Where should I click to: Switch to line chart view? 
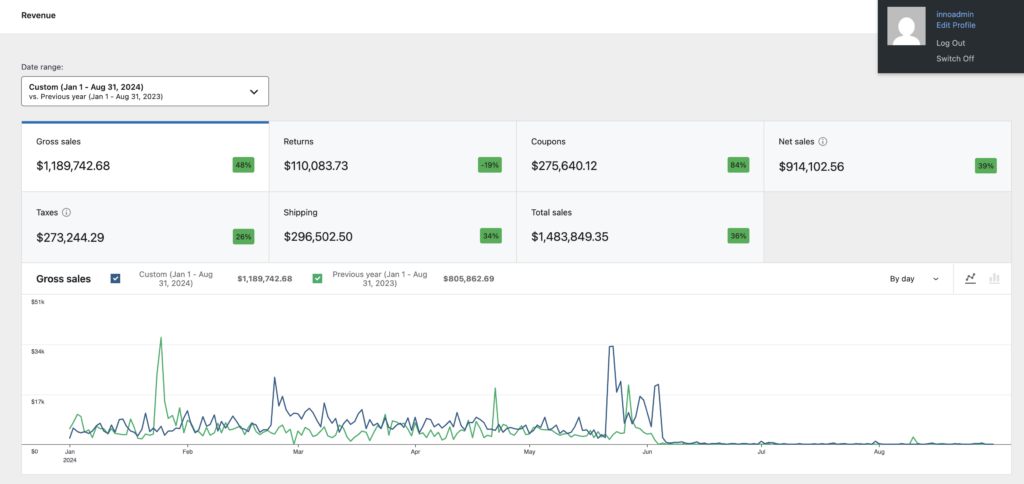(970, 279)
